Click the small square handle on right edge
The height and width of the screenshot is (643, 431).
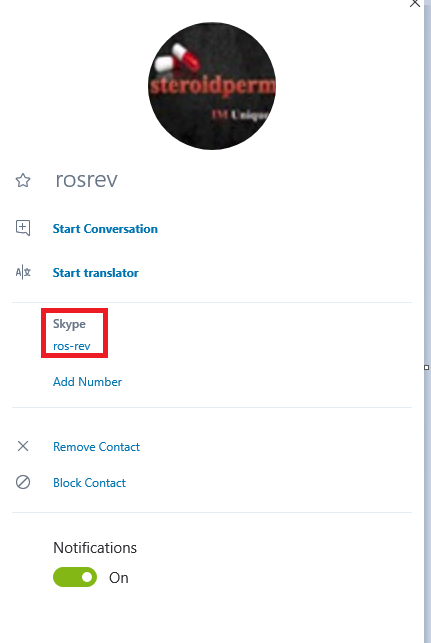pyautogui.click(x=426, y=367)
